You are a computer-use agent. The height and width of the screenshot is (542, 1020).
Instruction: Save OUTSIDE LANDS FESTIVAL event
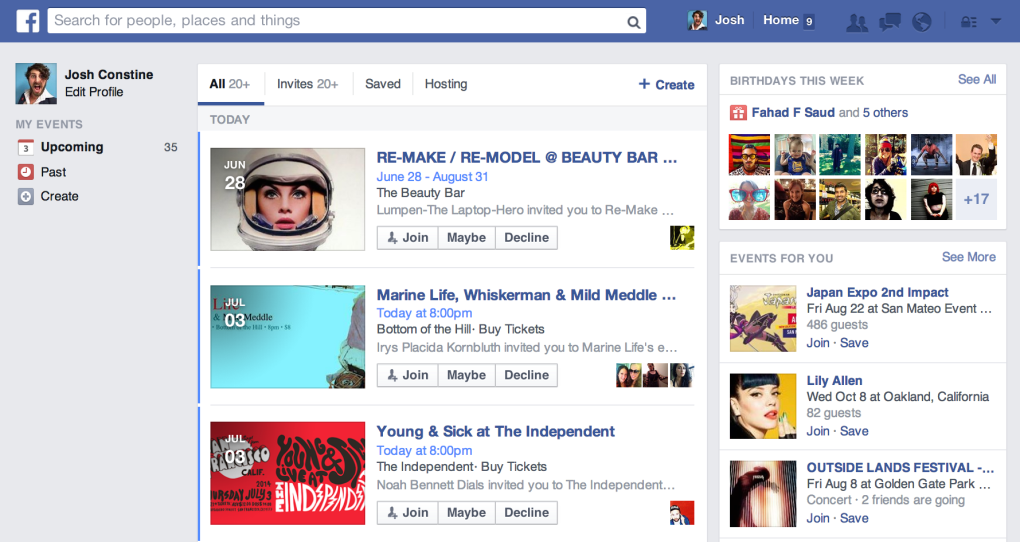[854, 518]
